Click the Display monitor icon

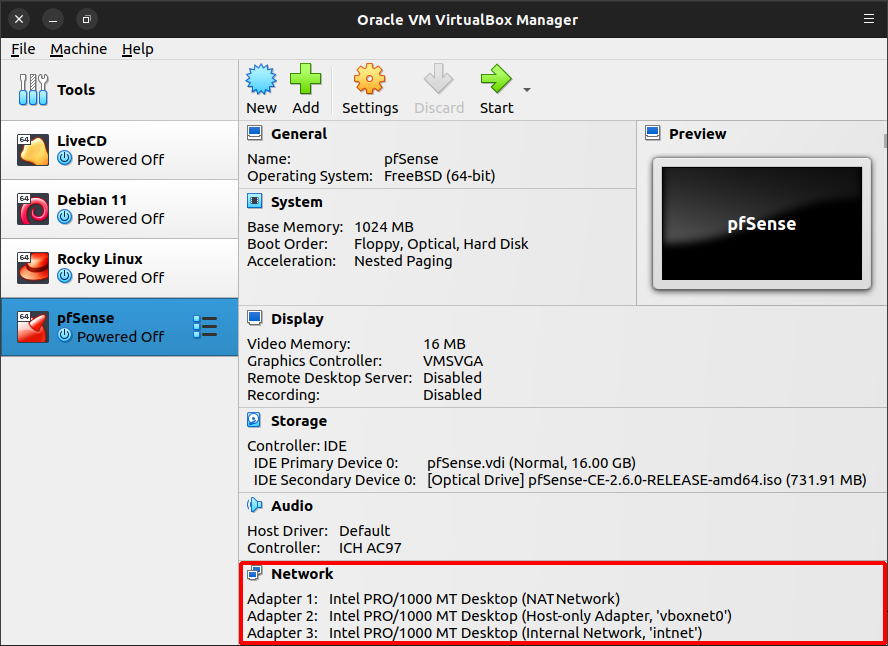(255, 318)
